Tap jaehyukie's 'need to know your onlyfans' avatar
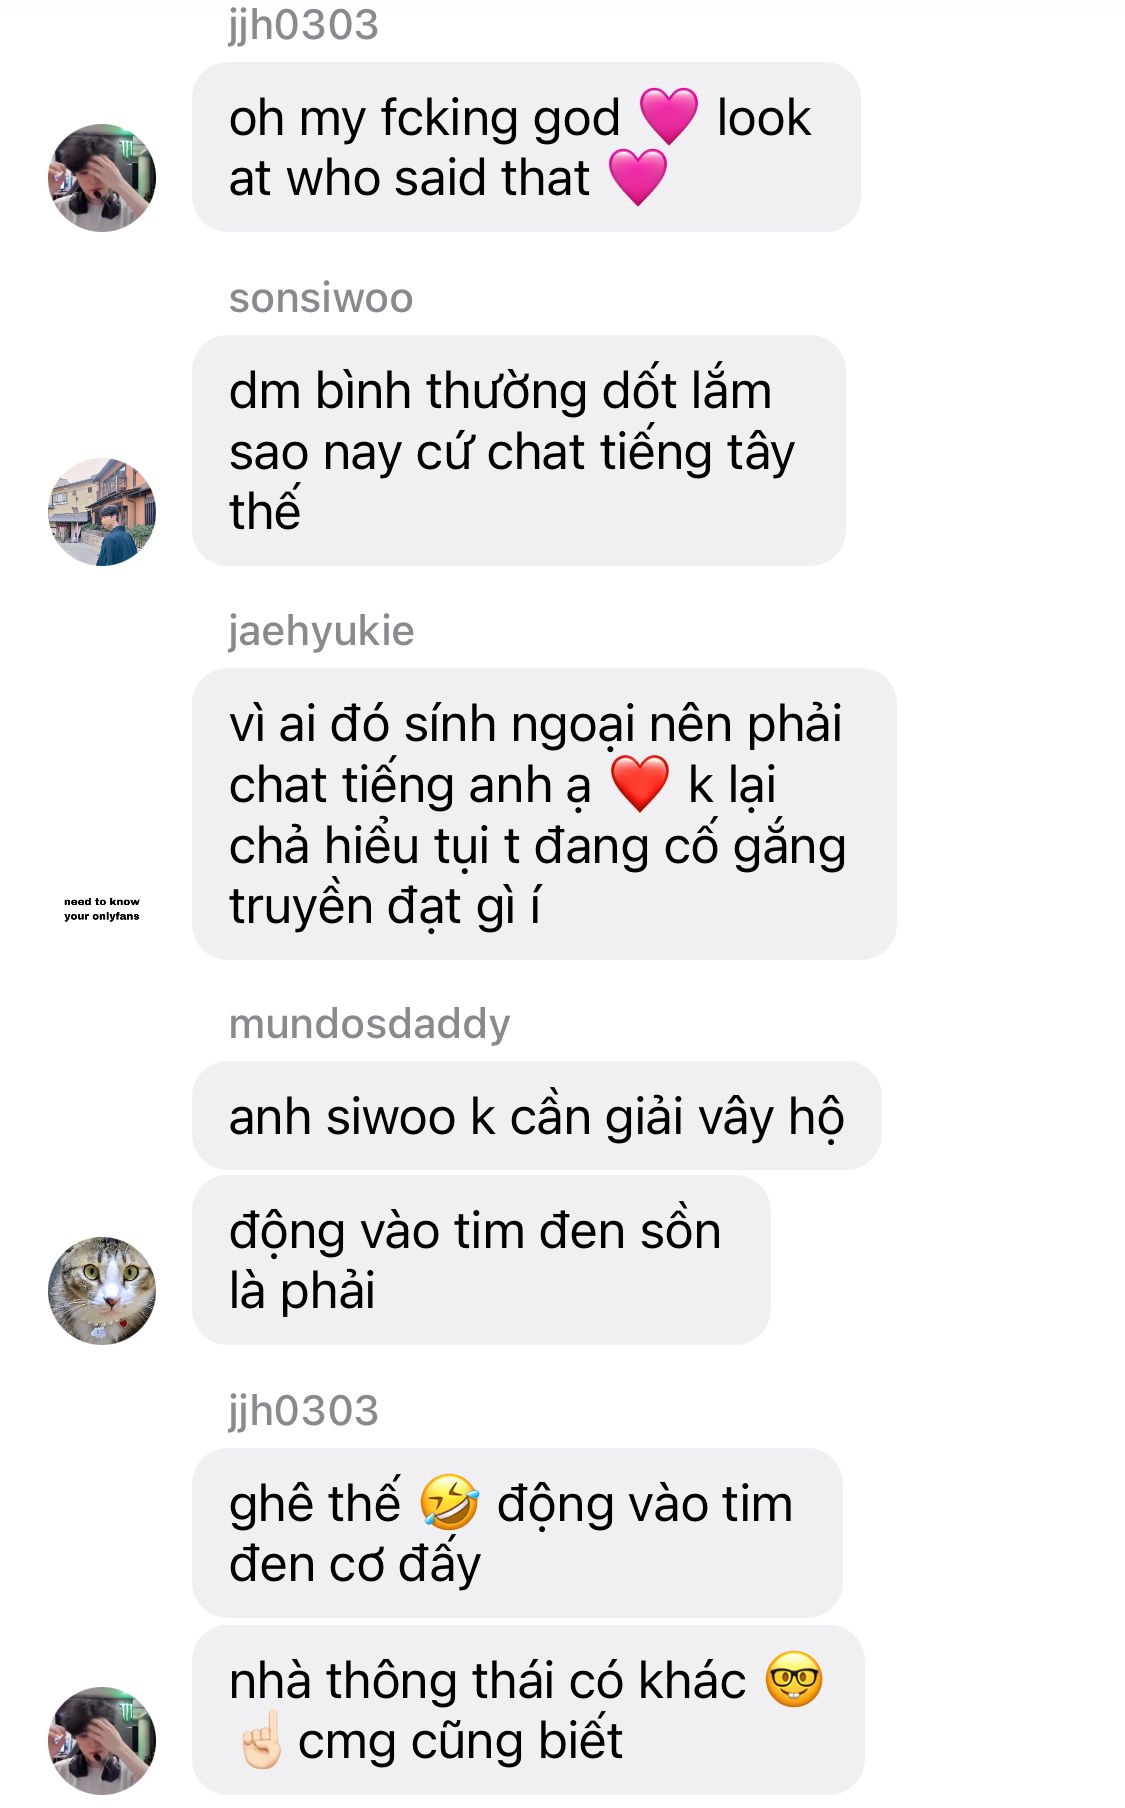This screenshot has height=1808, width=1125. coord(102,908)
